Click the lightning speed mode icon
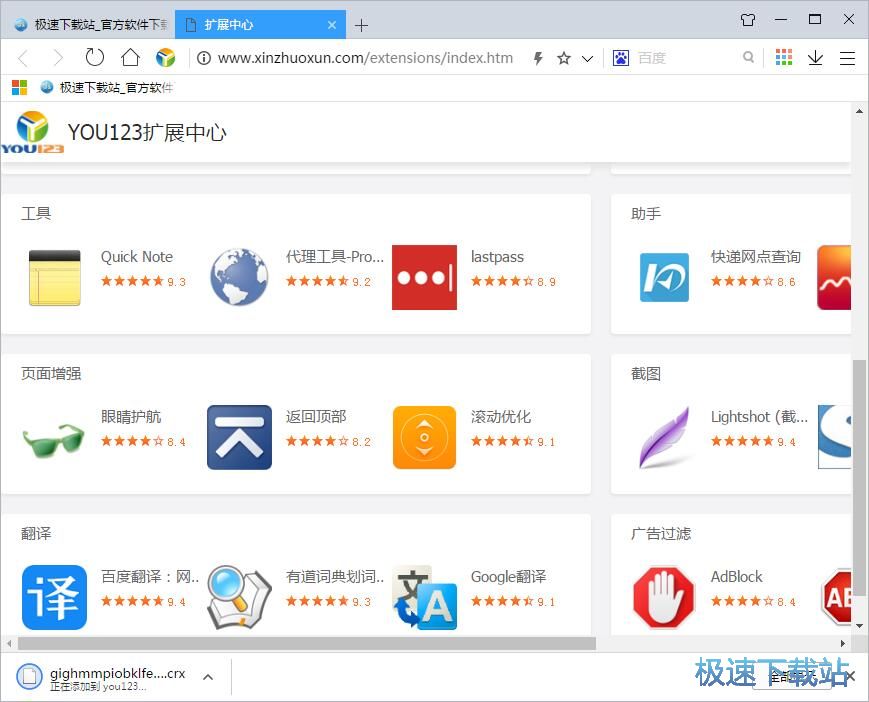Viewport: 869px width, 702px height. click(x=538, y=58)
